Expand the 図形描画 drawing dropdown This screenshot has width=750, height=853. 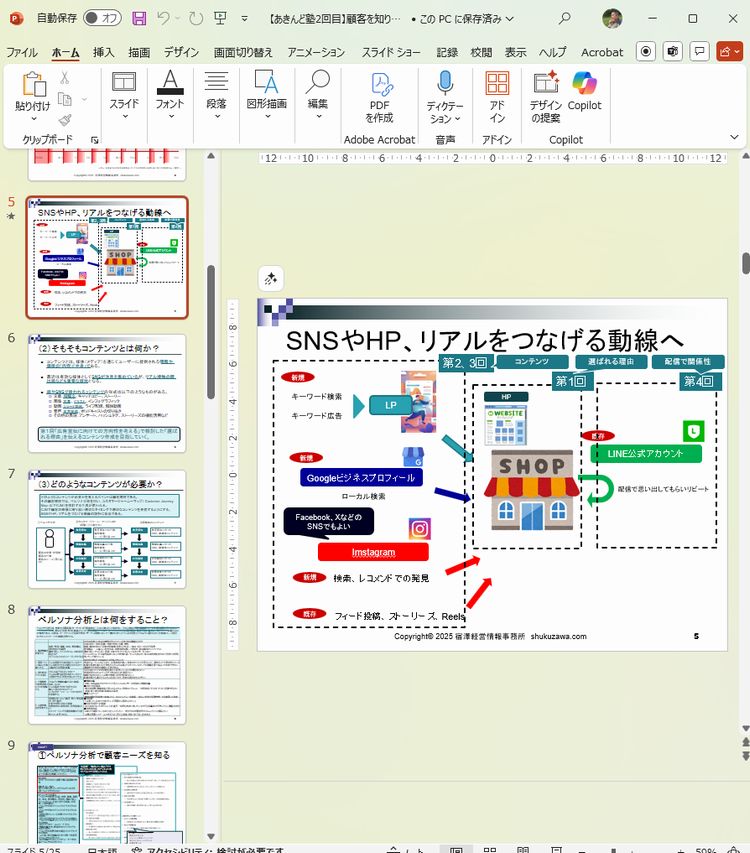click(267, 116)
